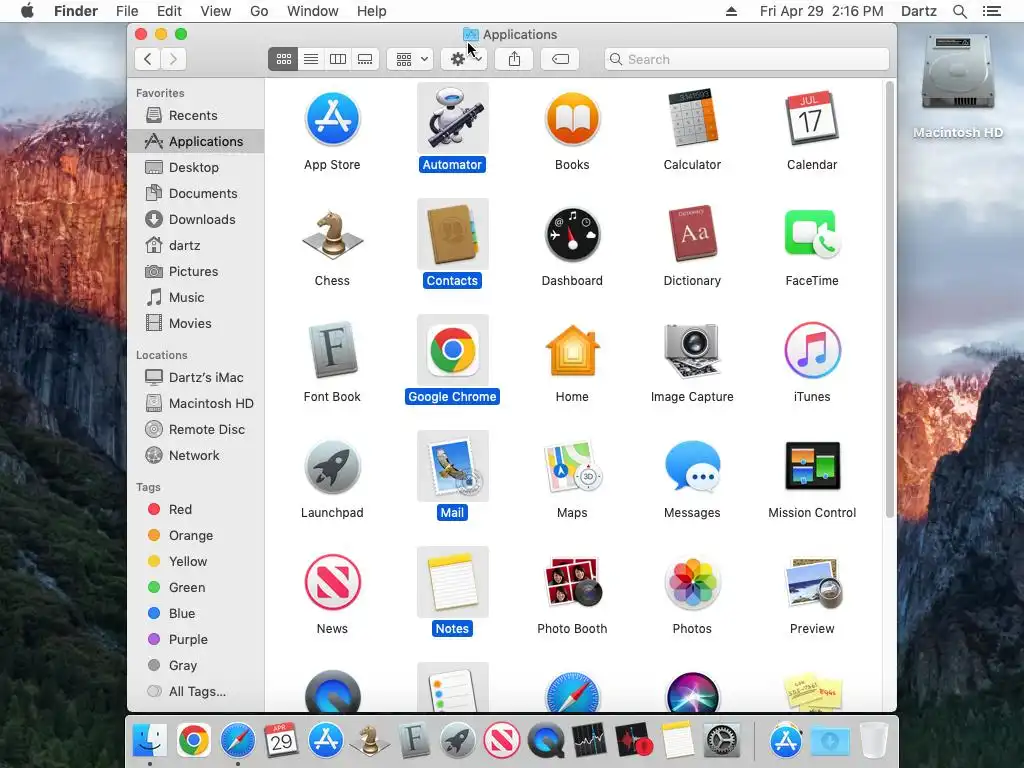Viewport: 1024px width, 768px height.
Task: Select the Image Capture app icon
Action: tap(692, 351)
